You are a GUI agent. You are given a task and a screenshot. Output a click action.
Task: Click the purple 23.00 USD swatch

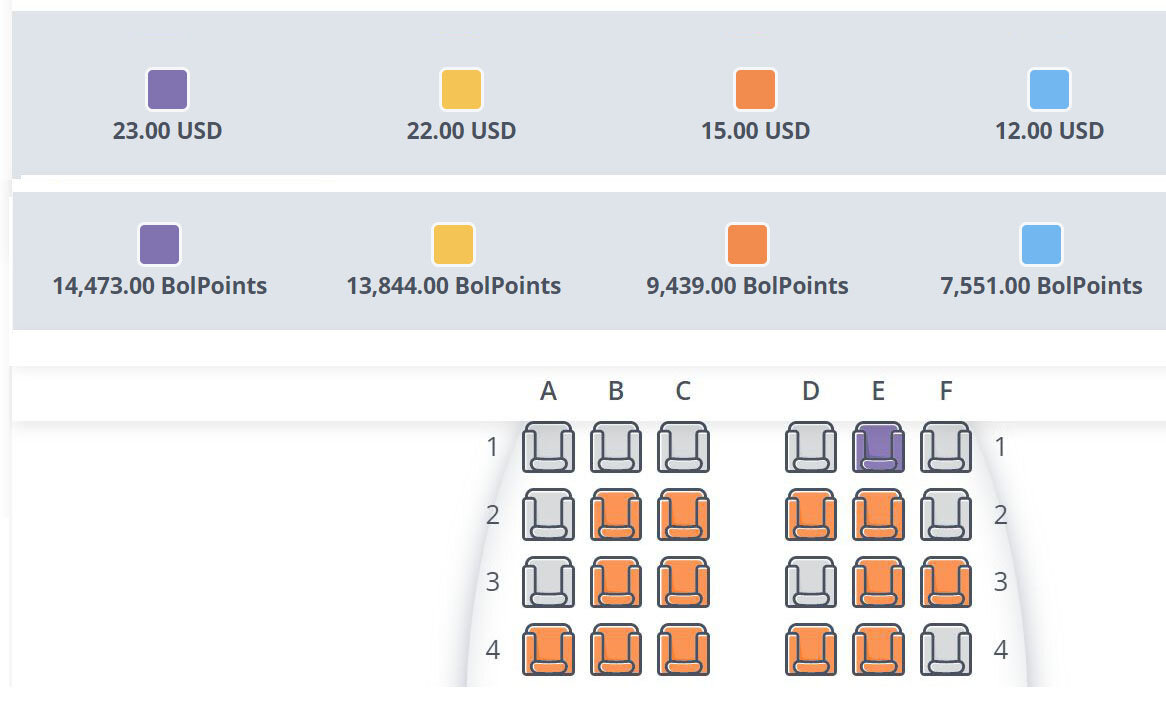tap(167, 89)
